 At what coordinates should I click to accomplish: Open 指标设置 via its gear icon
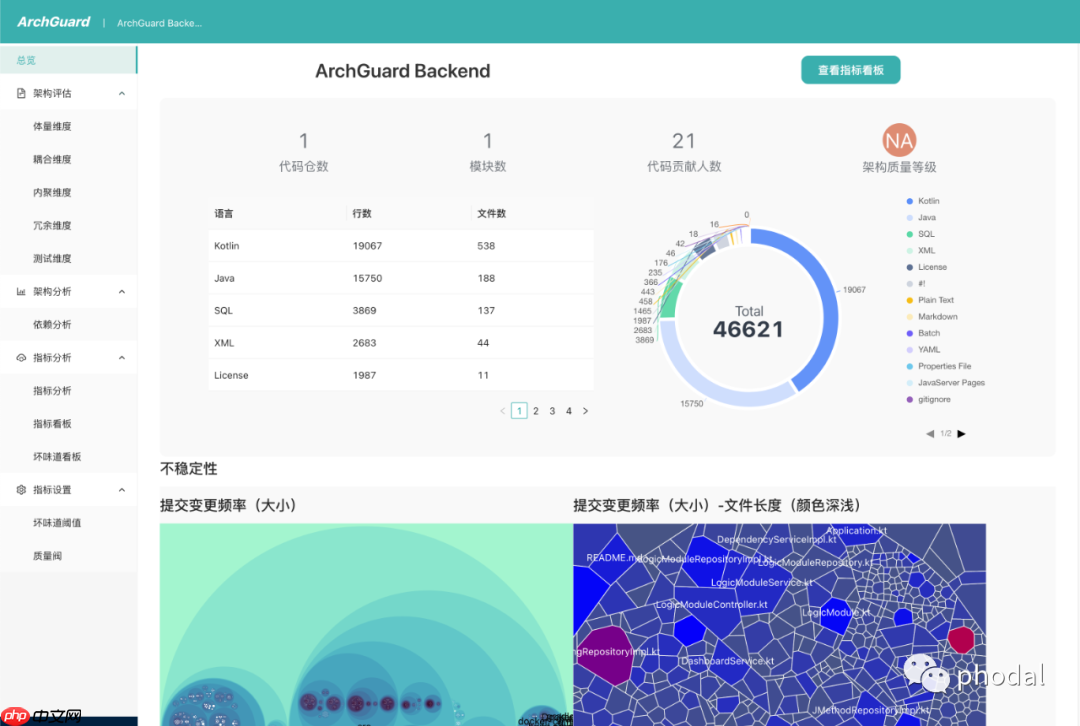click(22, 489)
